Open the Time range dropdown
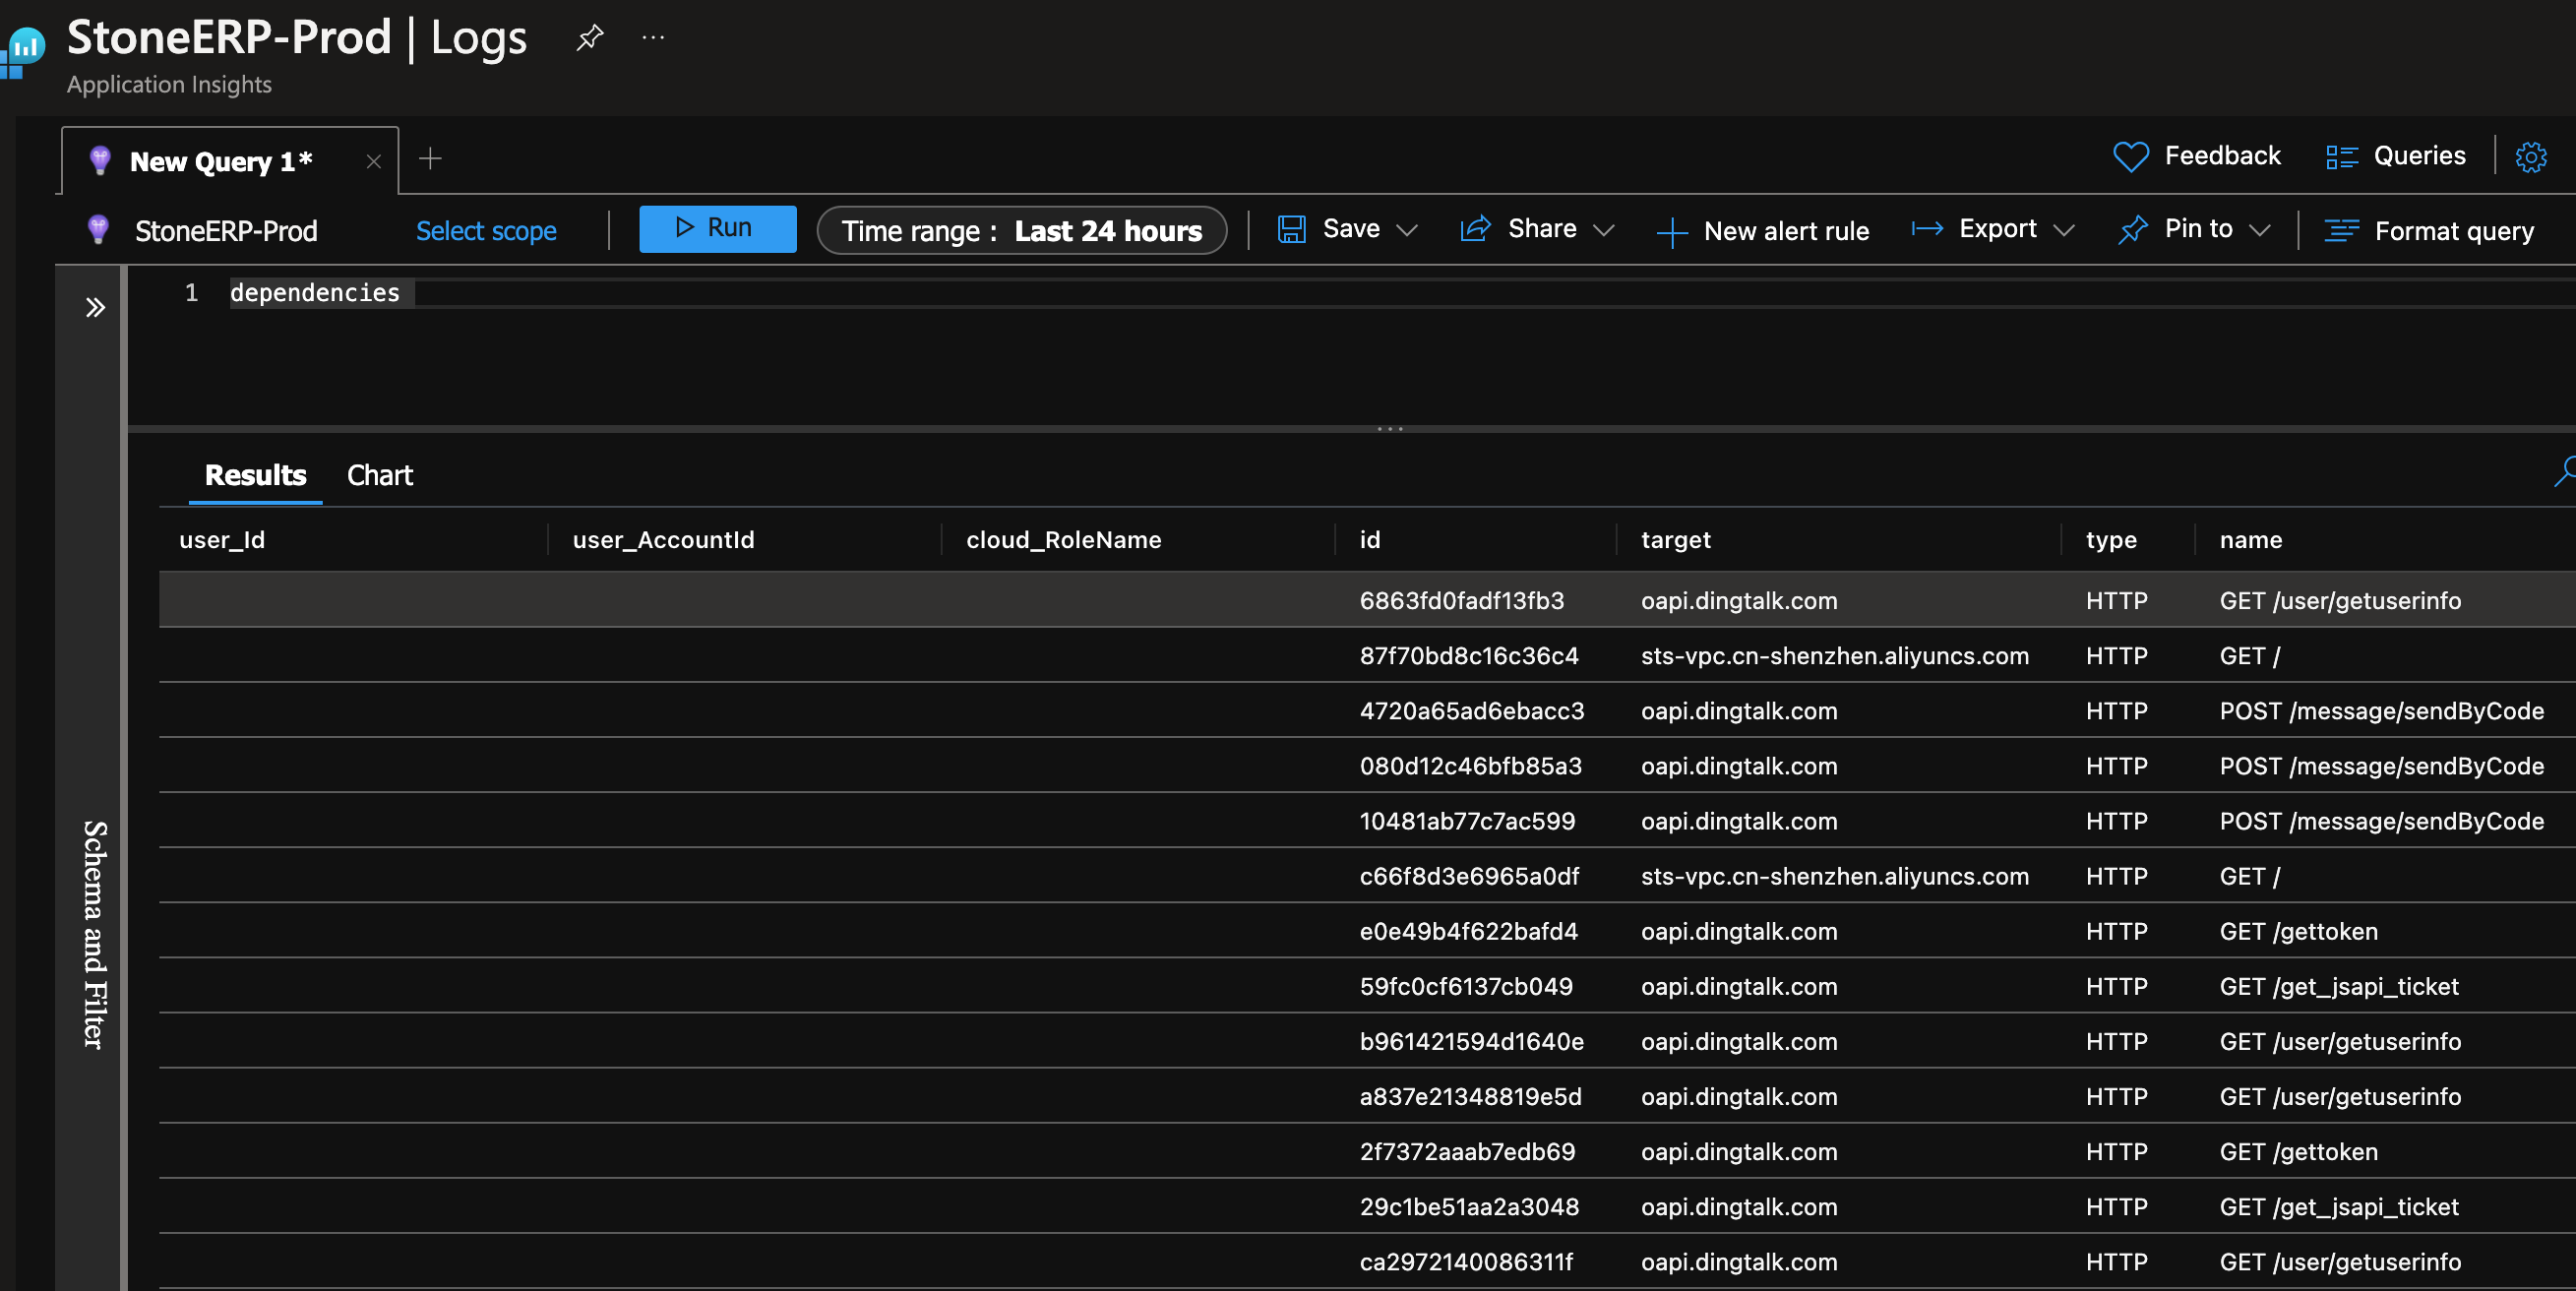The image size is (2576, 1291). (x=1022, y=230)
